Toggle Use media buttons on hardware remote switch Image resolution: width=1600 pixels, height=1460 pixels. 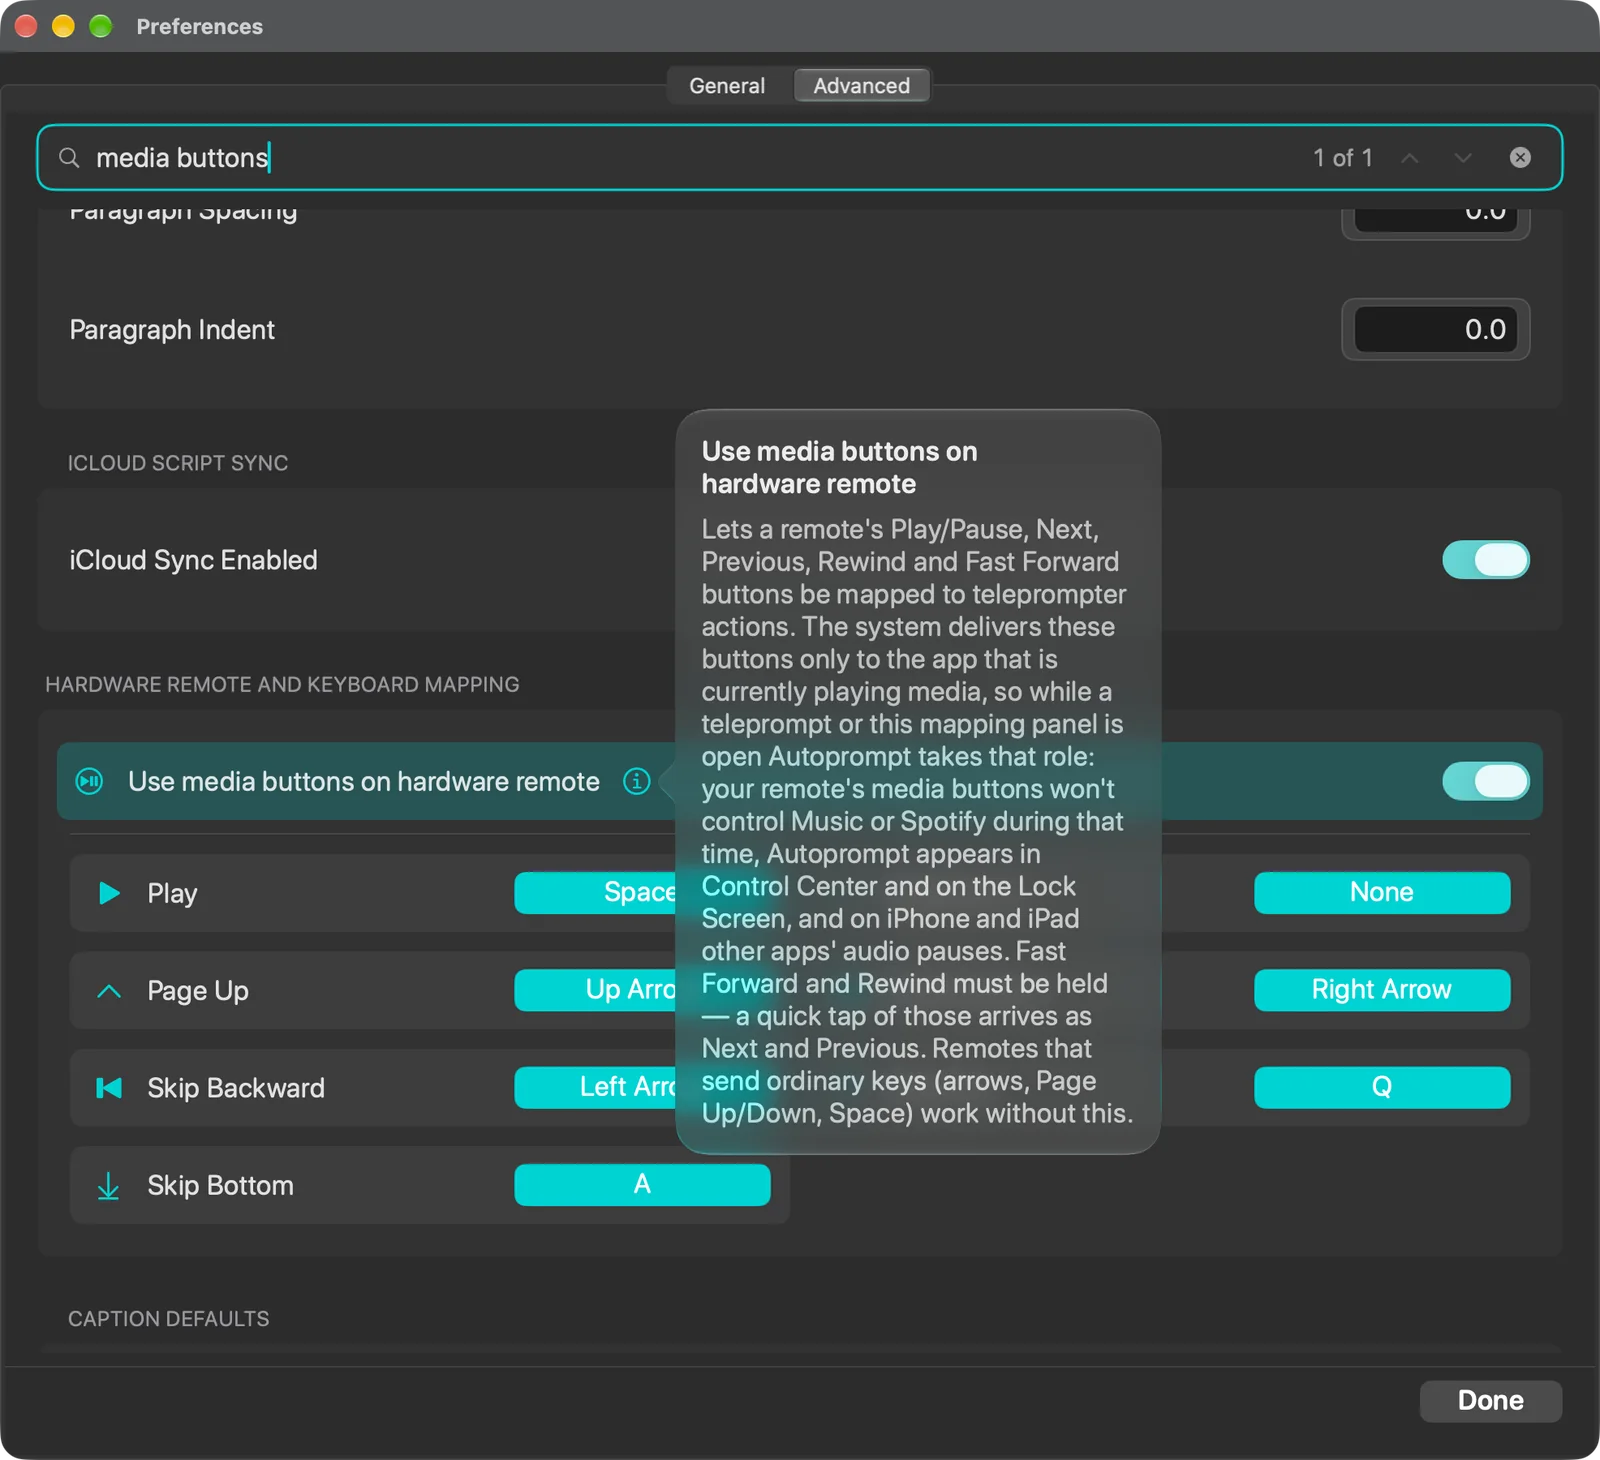click(x=1485, y=781)
